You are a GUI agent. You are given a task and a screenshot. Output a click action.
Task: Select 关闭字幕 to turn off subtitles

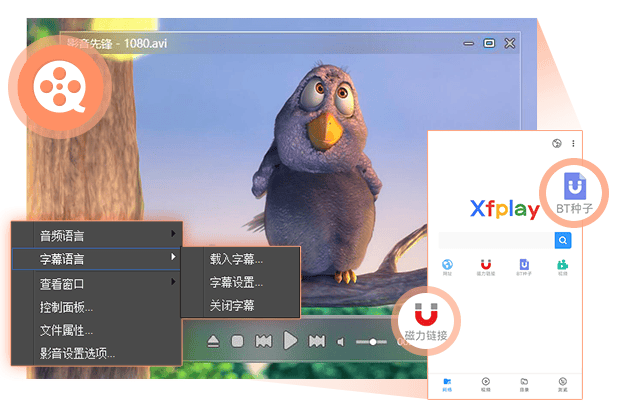[x=232, y=305]
